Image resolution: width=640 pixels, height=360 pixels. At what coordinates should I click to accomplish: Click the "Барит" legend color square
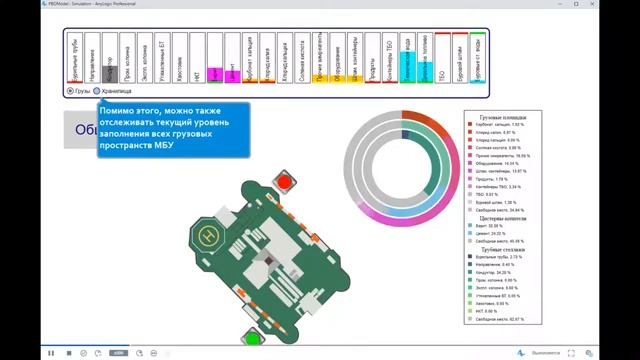[x=470, y=225]
